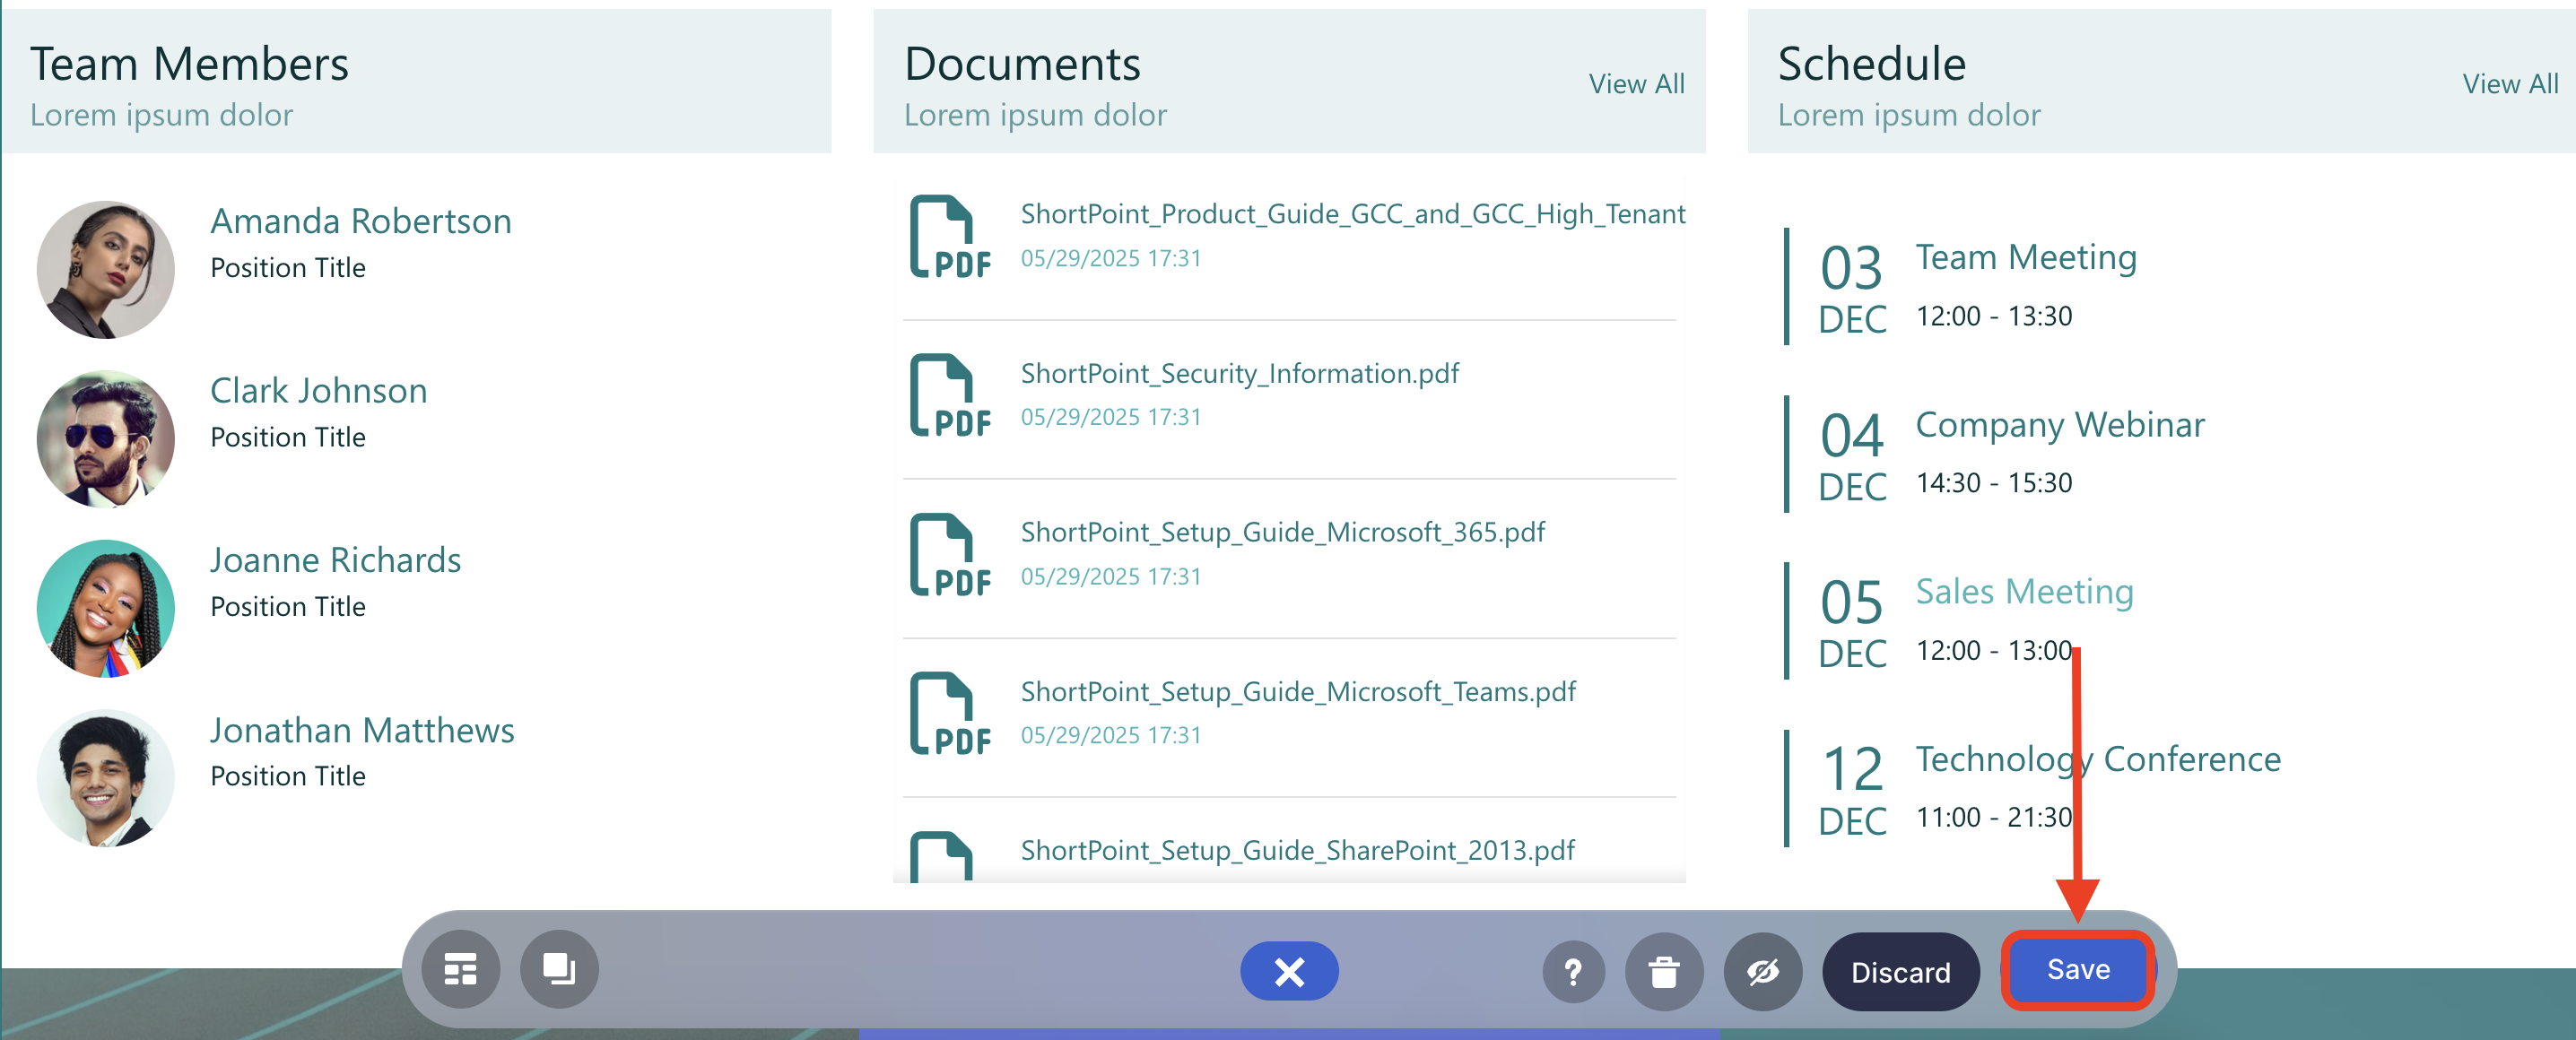This screenshot has width=2576, height=1040.
Task: Click PDF icon for GCC Product Guide
Action: (948, 236)
